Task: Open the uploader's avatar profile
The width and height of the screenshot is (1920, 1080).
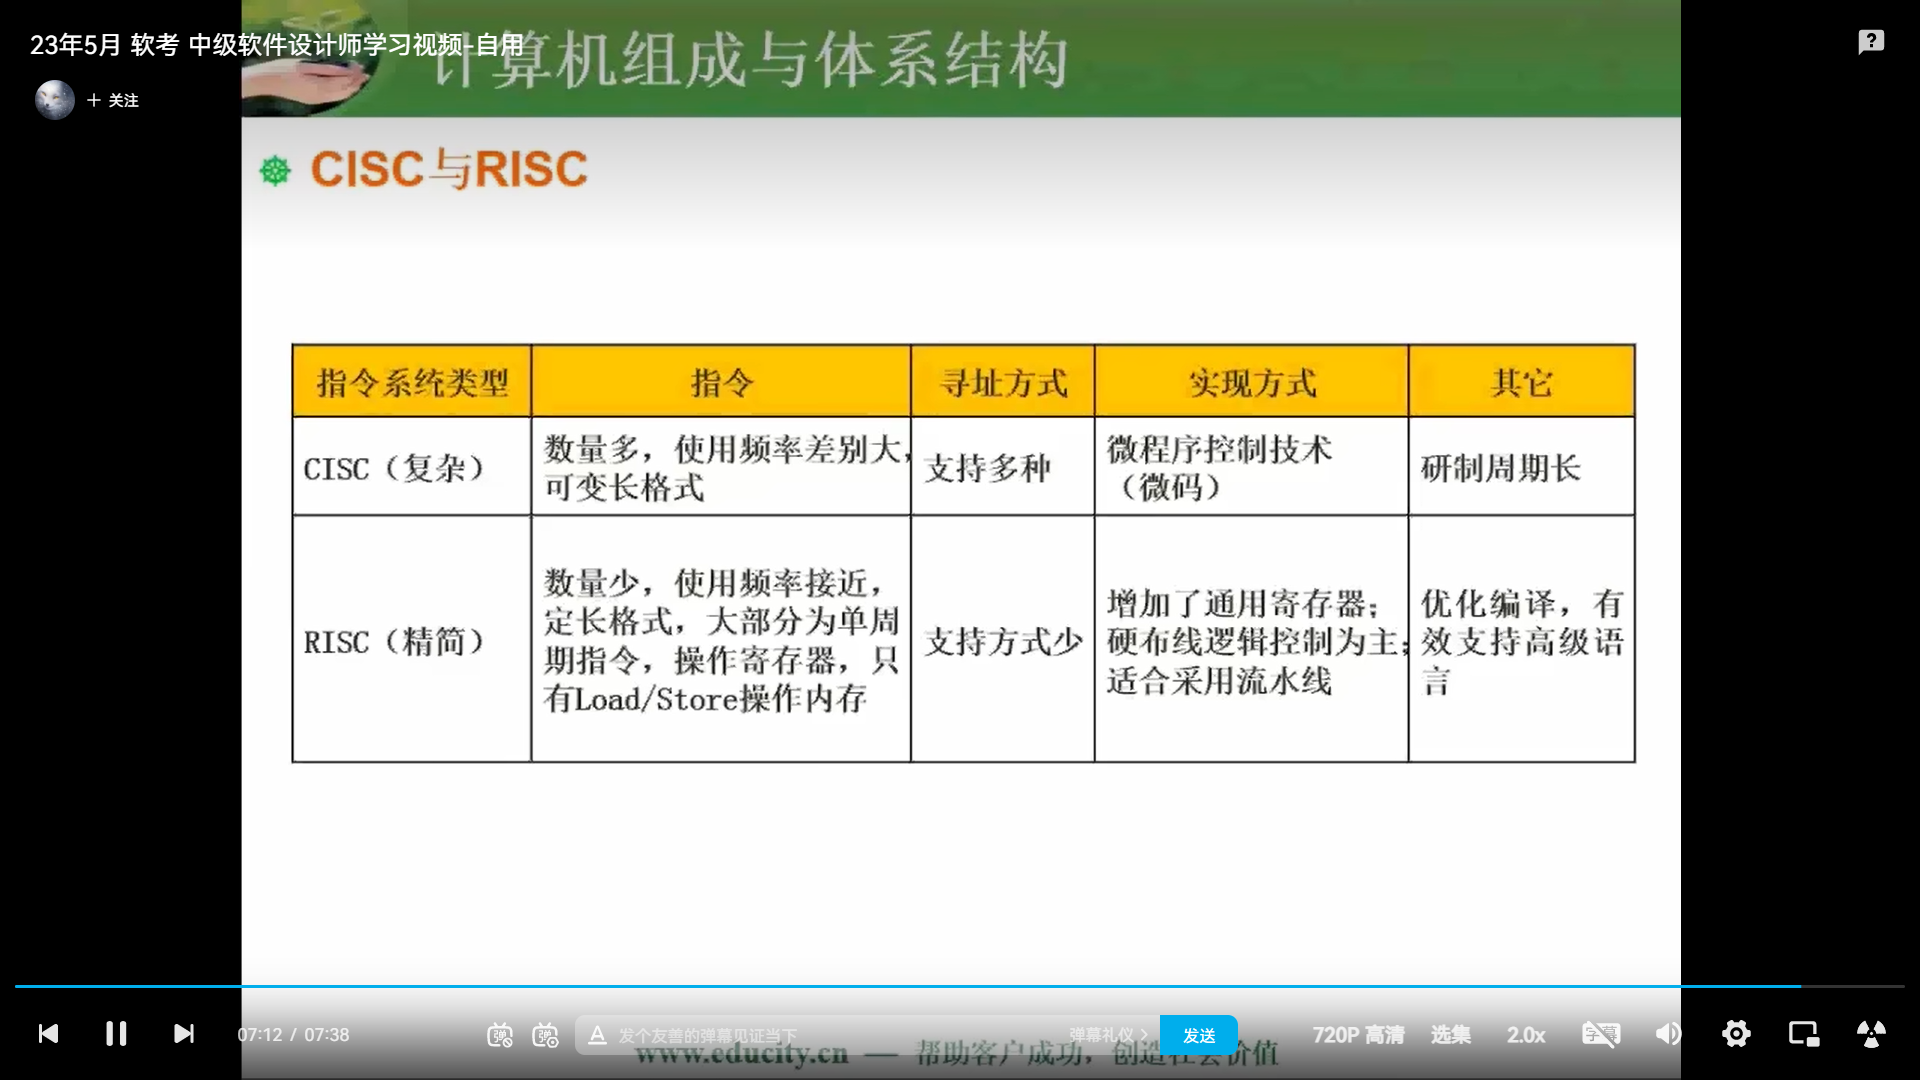Action: coord(55,100)
